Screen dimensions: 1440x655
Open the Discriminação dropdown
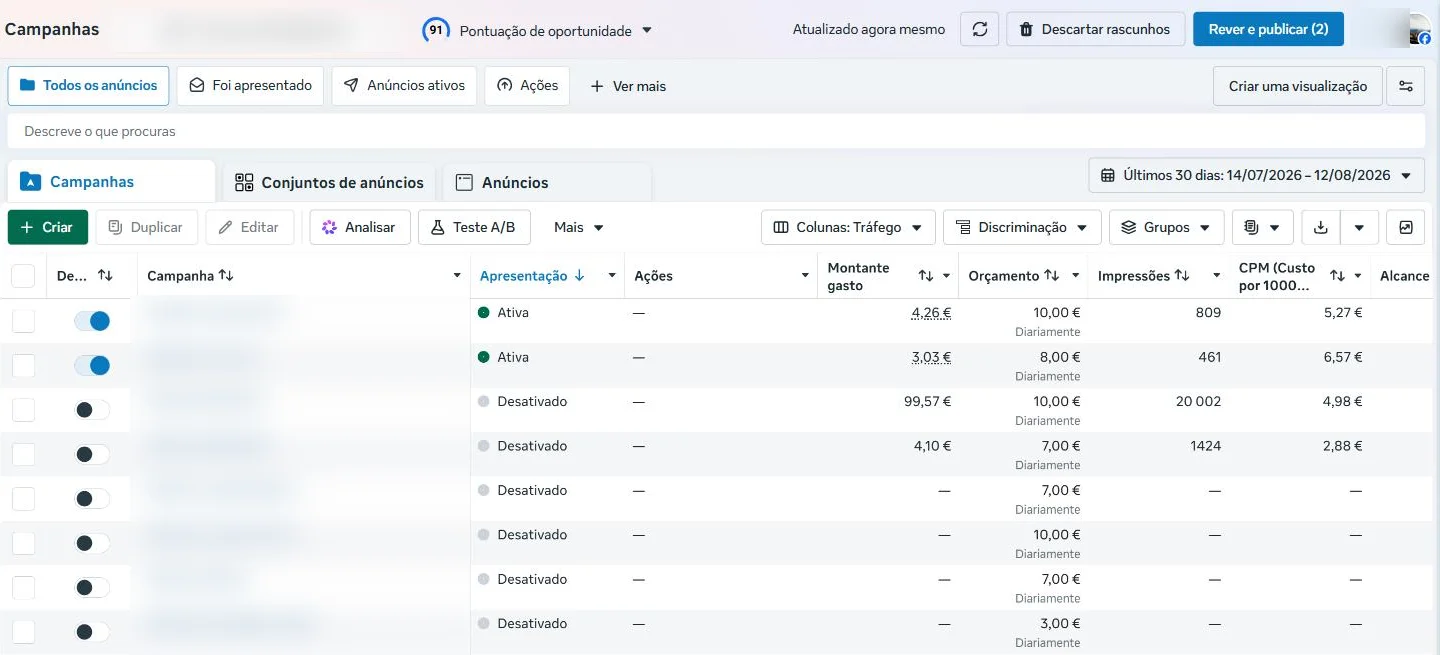[x=1022, y=227]
